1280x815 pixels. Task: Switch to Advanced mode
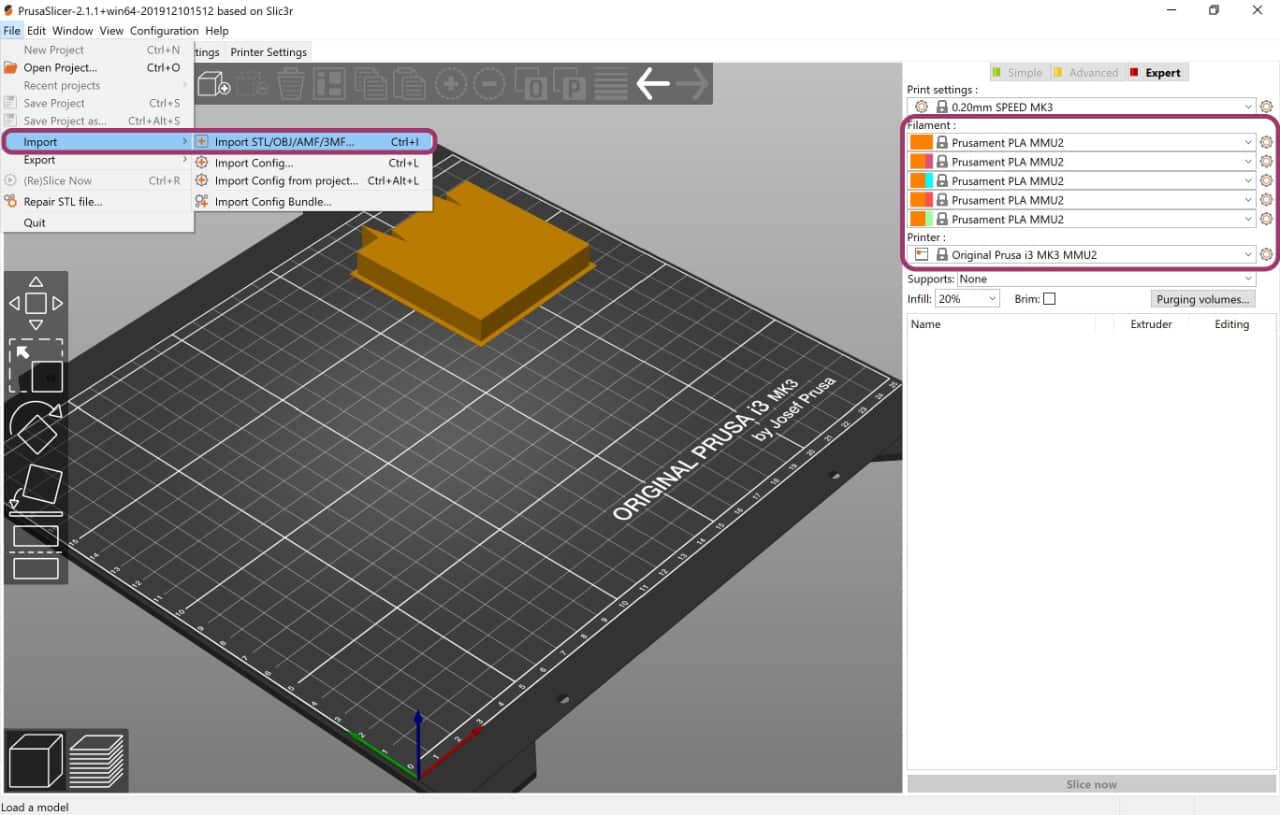(1086, 72)
